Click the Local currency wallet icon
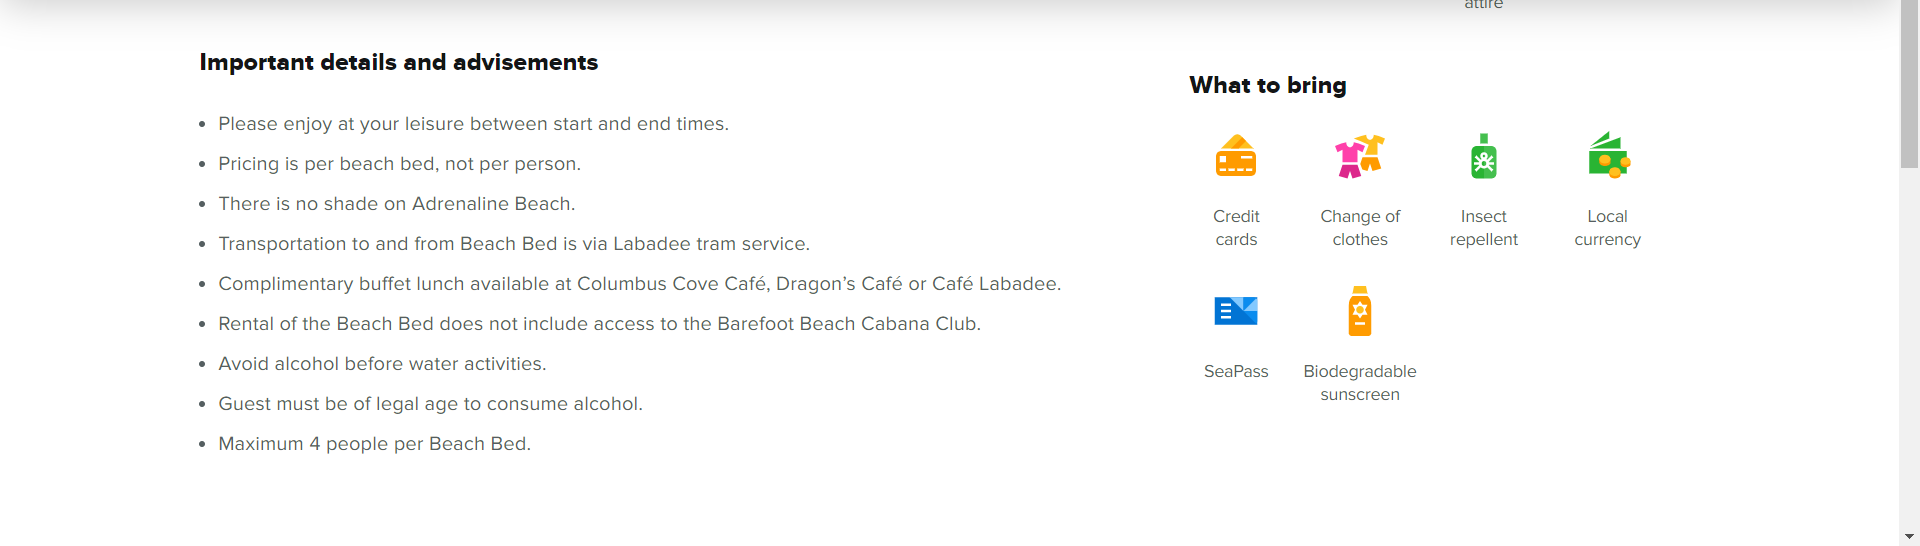The width and height of the screenshot is (1920, 546). pos(1608,156)
